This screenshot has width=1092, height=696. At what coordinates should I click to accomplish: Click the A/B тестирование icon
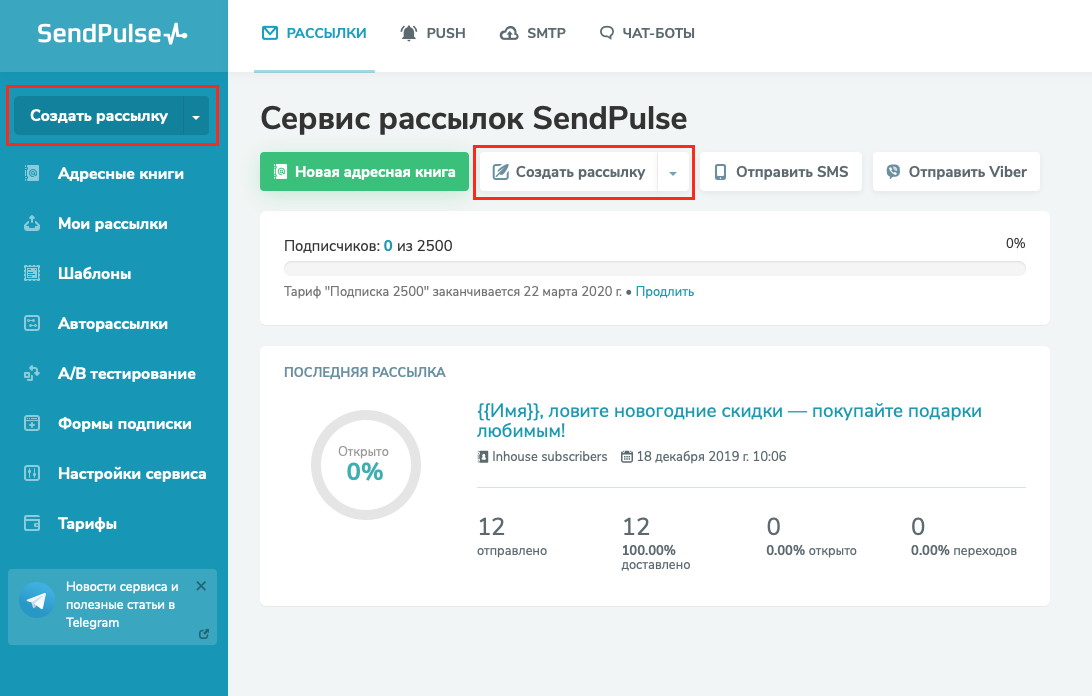tap(32, 373)
